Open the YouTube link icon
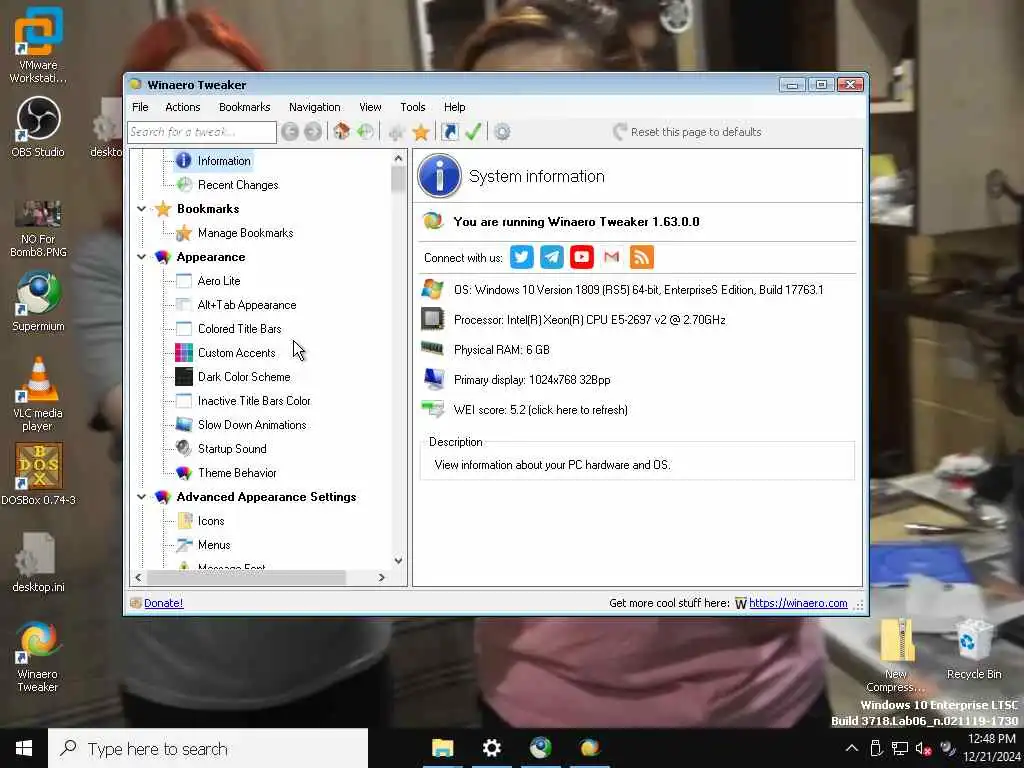 (x=582, y=257)
